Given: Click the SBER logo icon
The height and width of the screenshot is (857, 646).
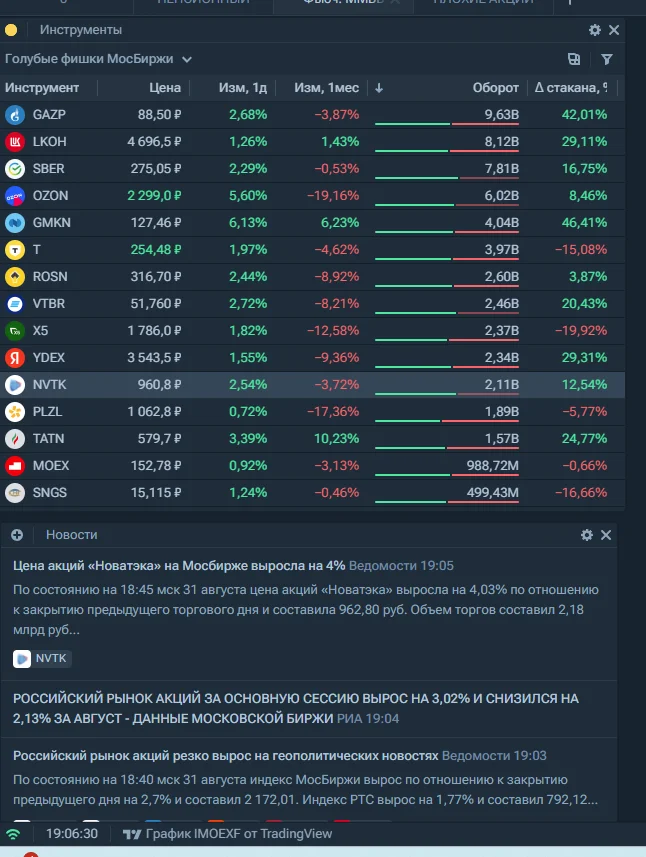Looking at the screenshot, I should pyautogui.click(x=15, y=169).
